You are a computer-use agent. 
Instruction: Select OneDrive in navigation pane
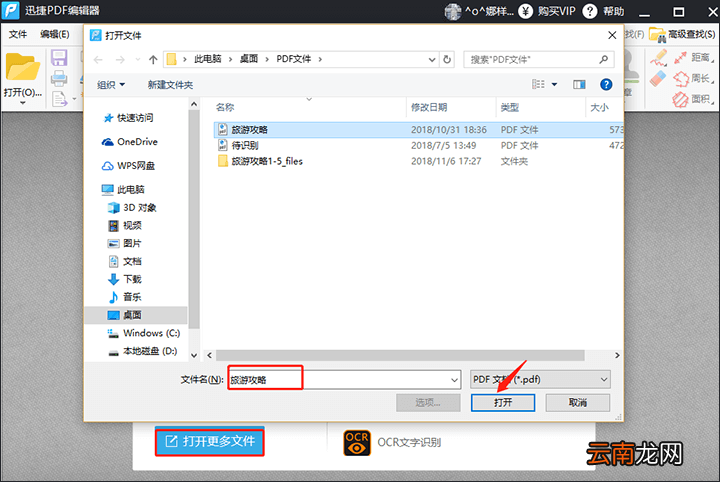click(129, 142)
